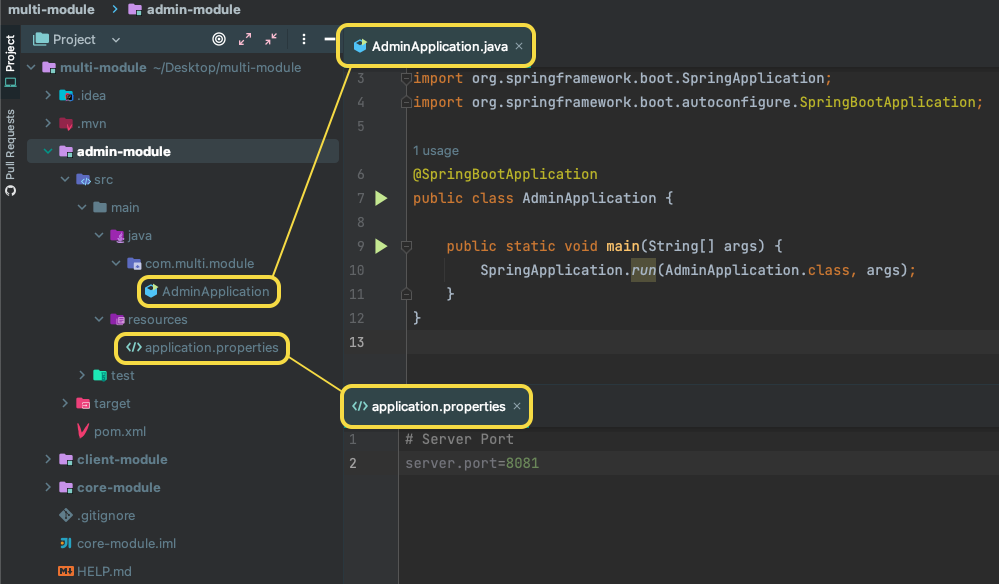999x584 pixels.
Task: Click the method end fold marker line 11
Action: (x=406, y=294)
